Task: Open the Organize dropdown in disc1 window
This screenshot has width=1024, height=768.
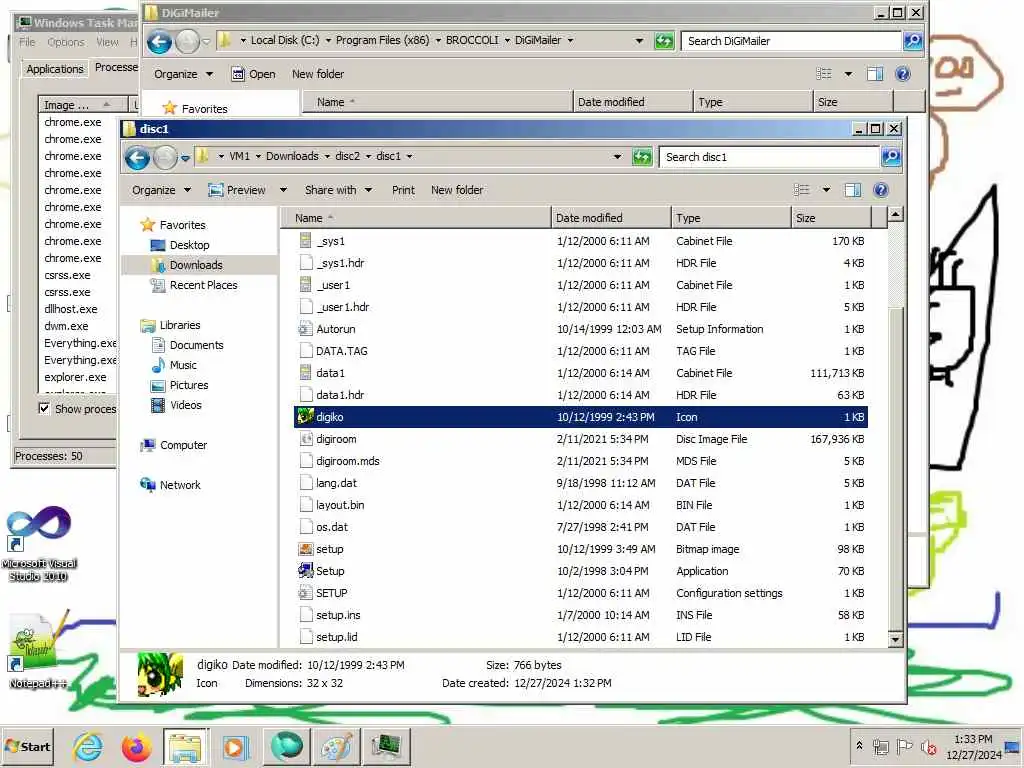Action: coord(161,190)
